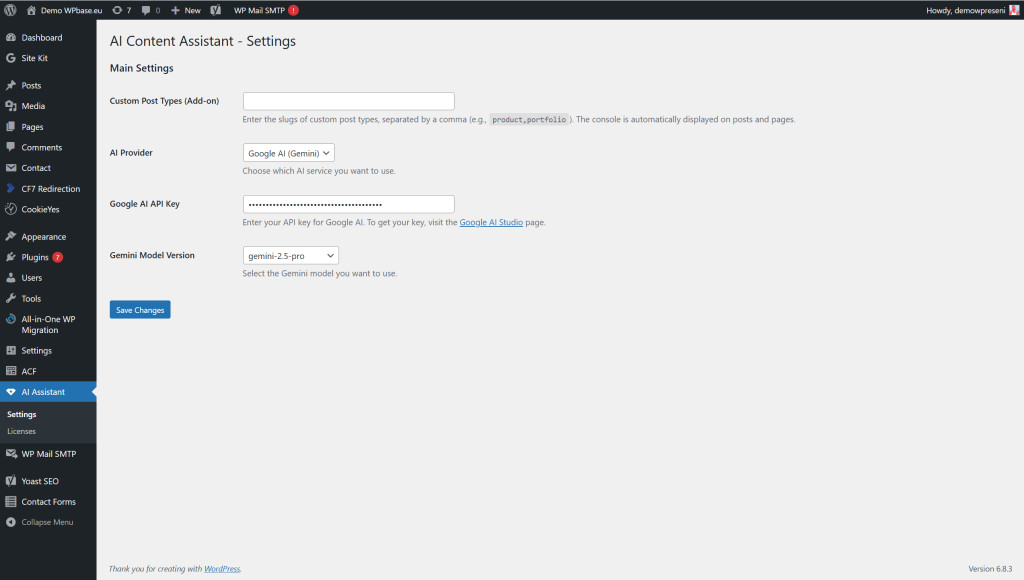
Task: Click the Save Changes button
Action: pos(140,310)
